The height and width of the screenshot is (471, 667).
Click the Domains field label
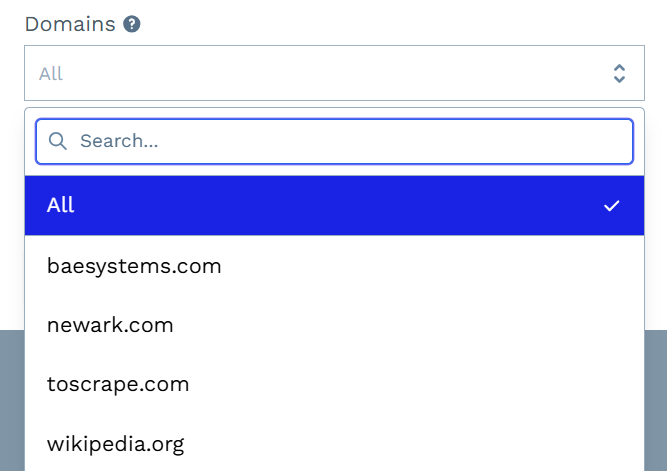click(x=70, y=24)
